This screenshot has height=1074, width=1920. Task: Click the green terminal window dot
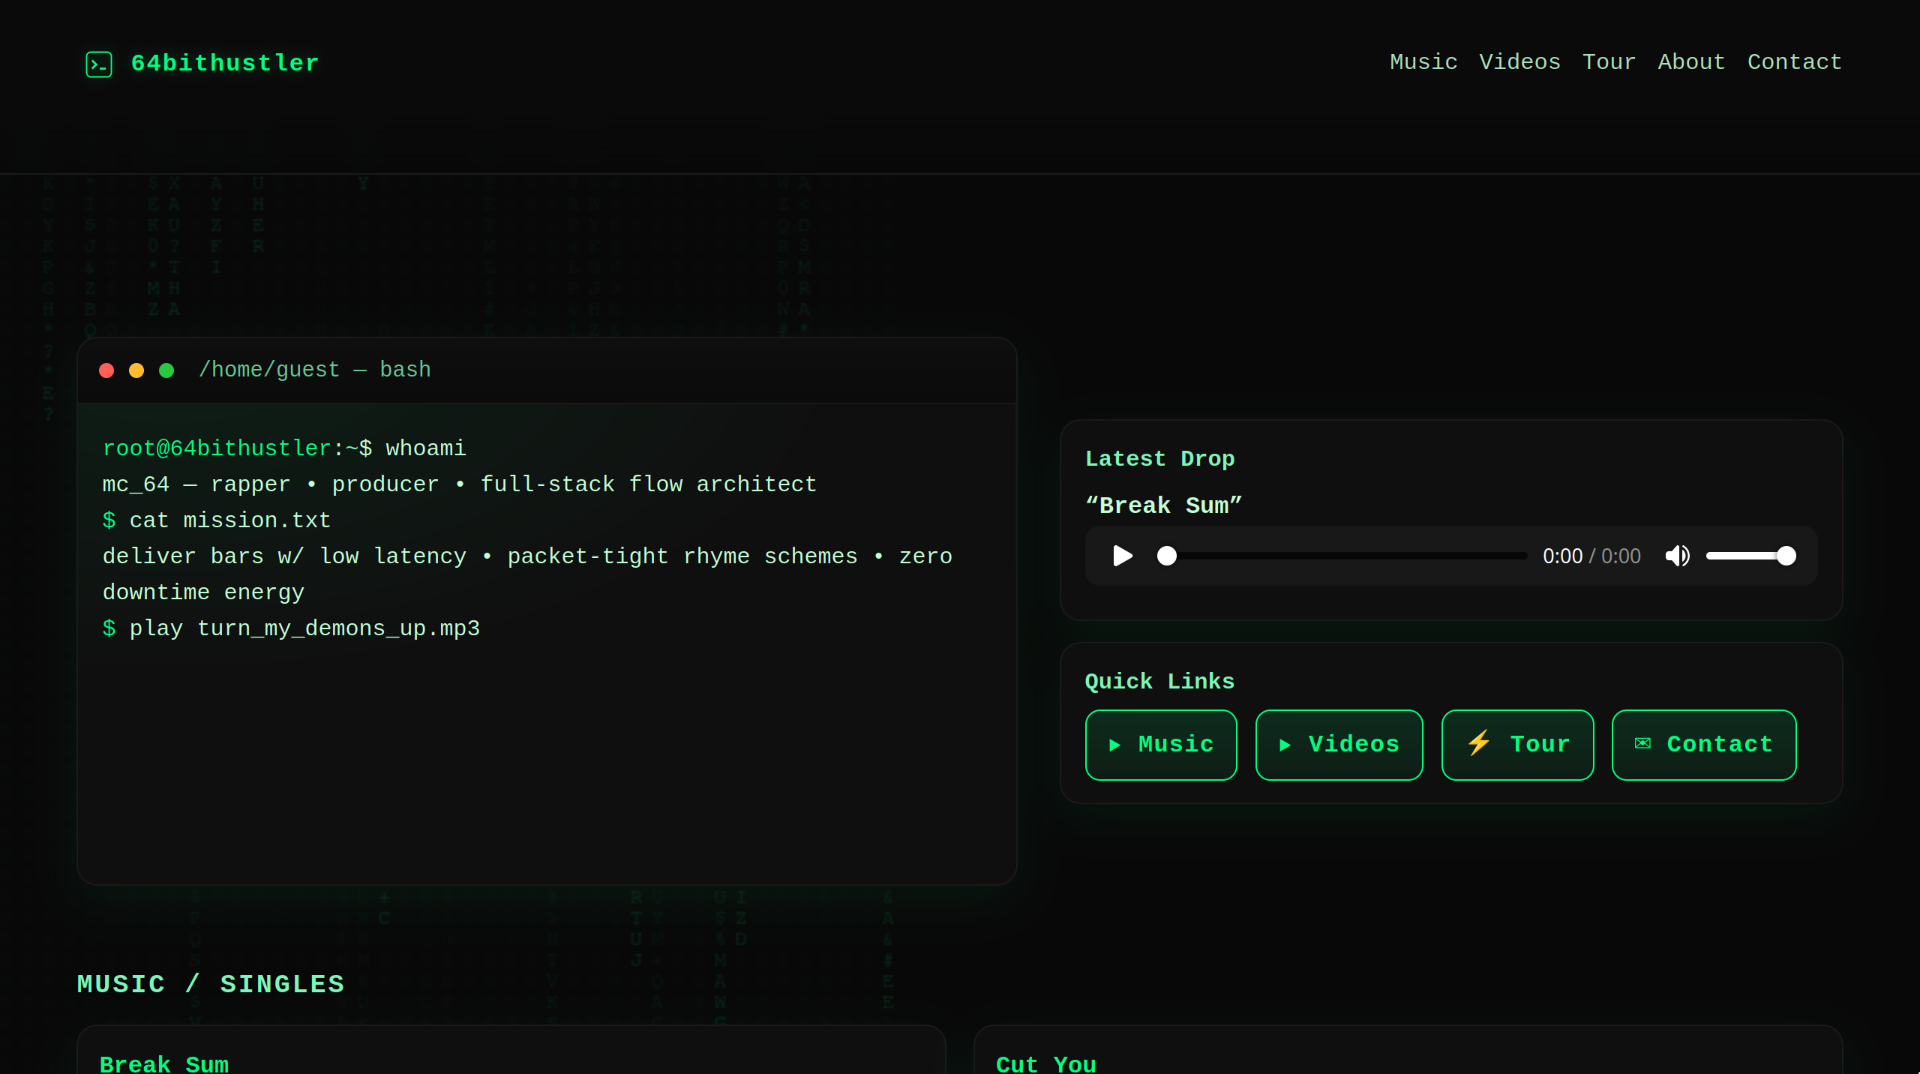click(x=167, y=371)
